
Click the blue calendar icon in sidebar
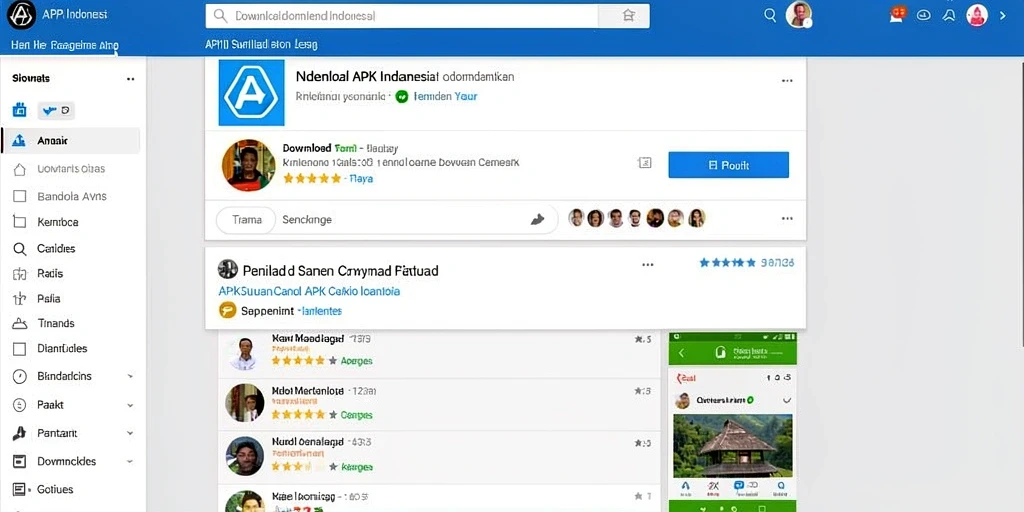[20, 110]
